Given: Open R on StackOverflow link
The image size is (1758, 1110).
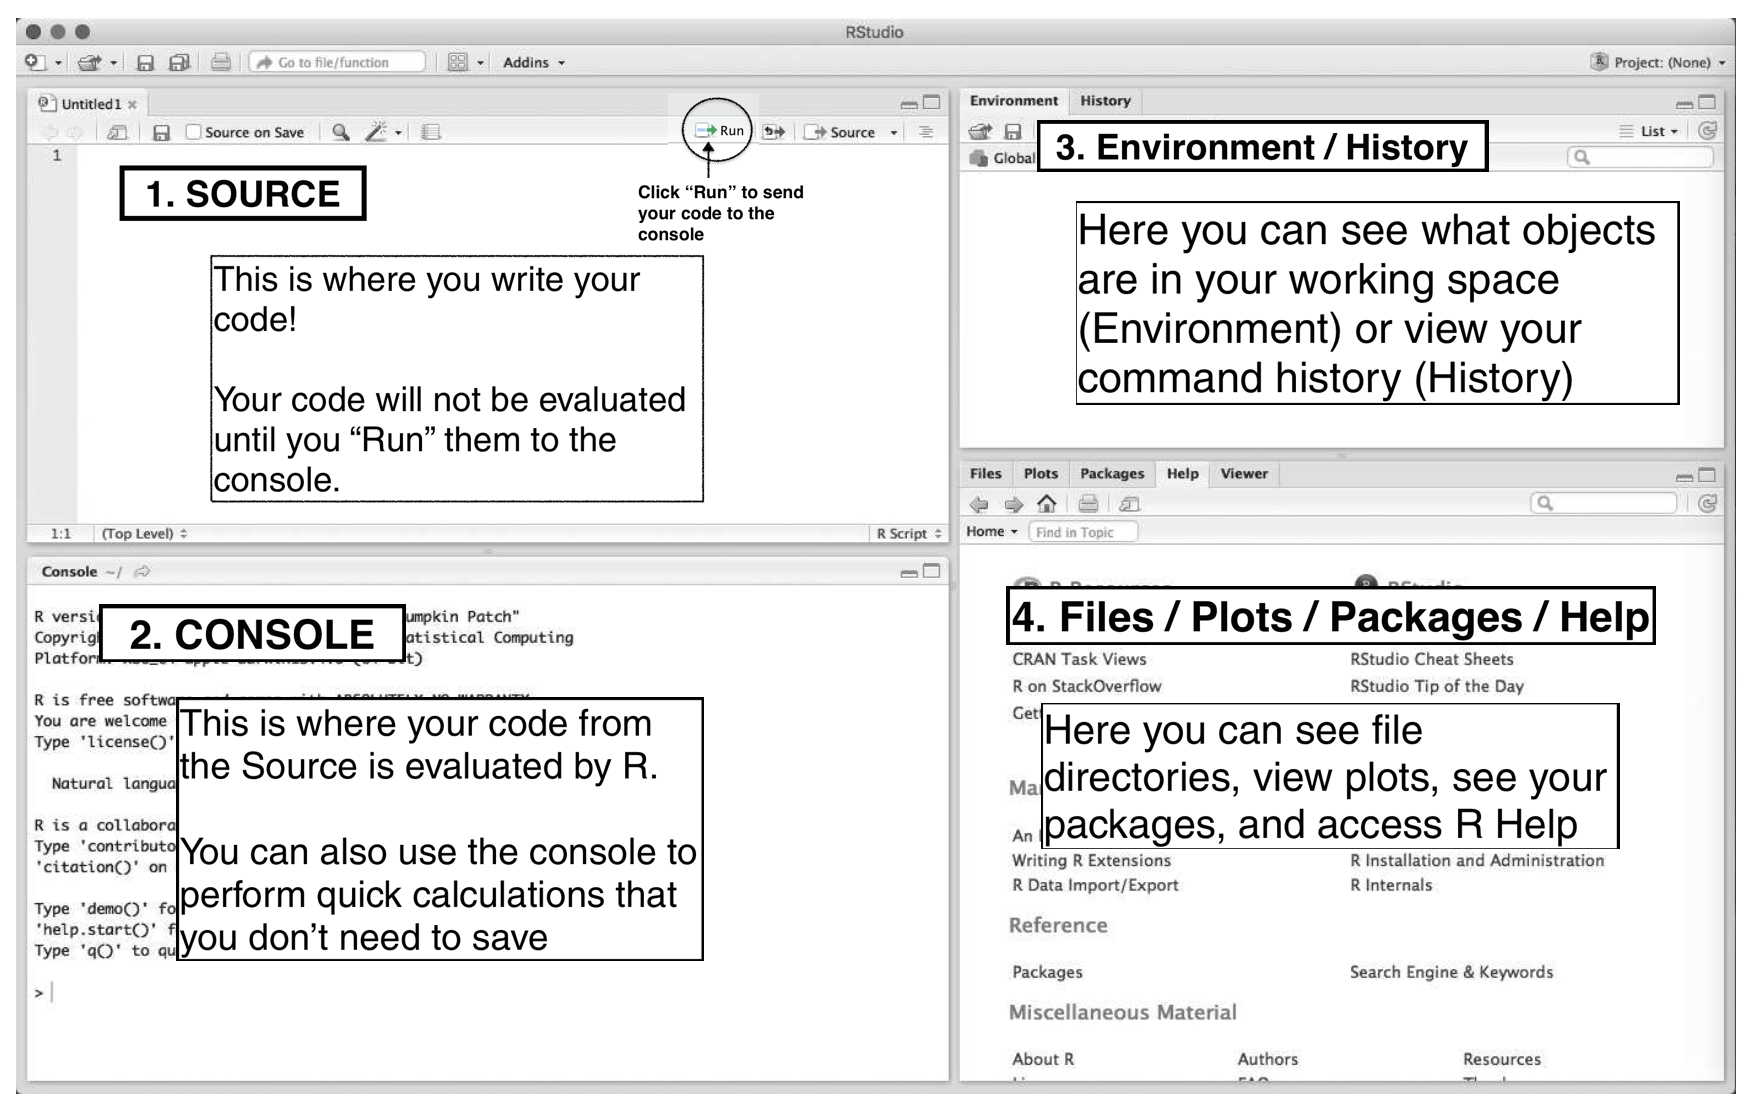Looking at the screenshot, I should point(1086,687).
